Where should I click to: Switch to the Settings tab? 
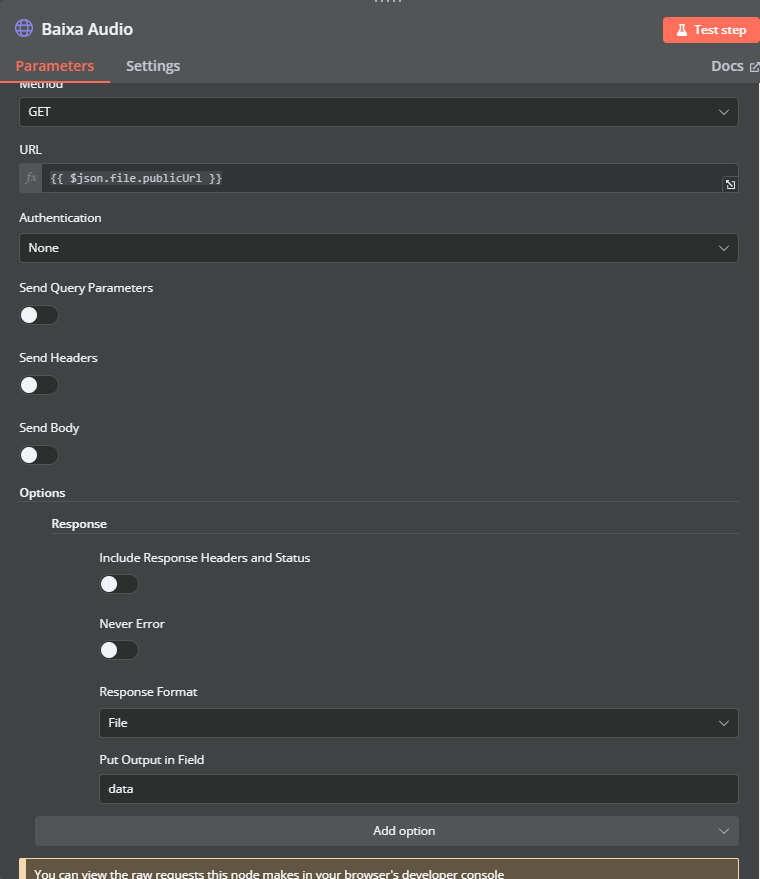click(153, 66)
